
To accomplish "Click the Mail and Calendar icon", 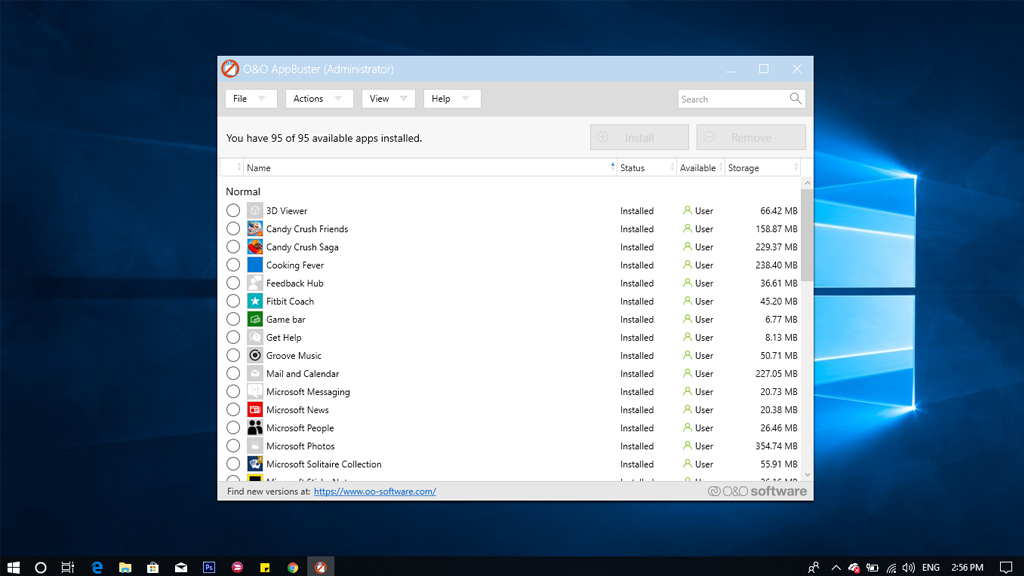I will click(255, 374).
